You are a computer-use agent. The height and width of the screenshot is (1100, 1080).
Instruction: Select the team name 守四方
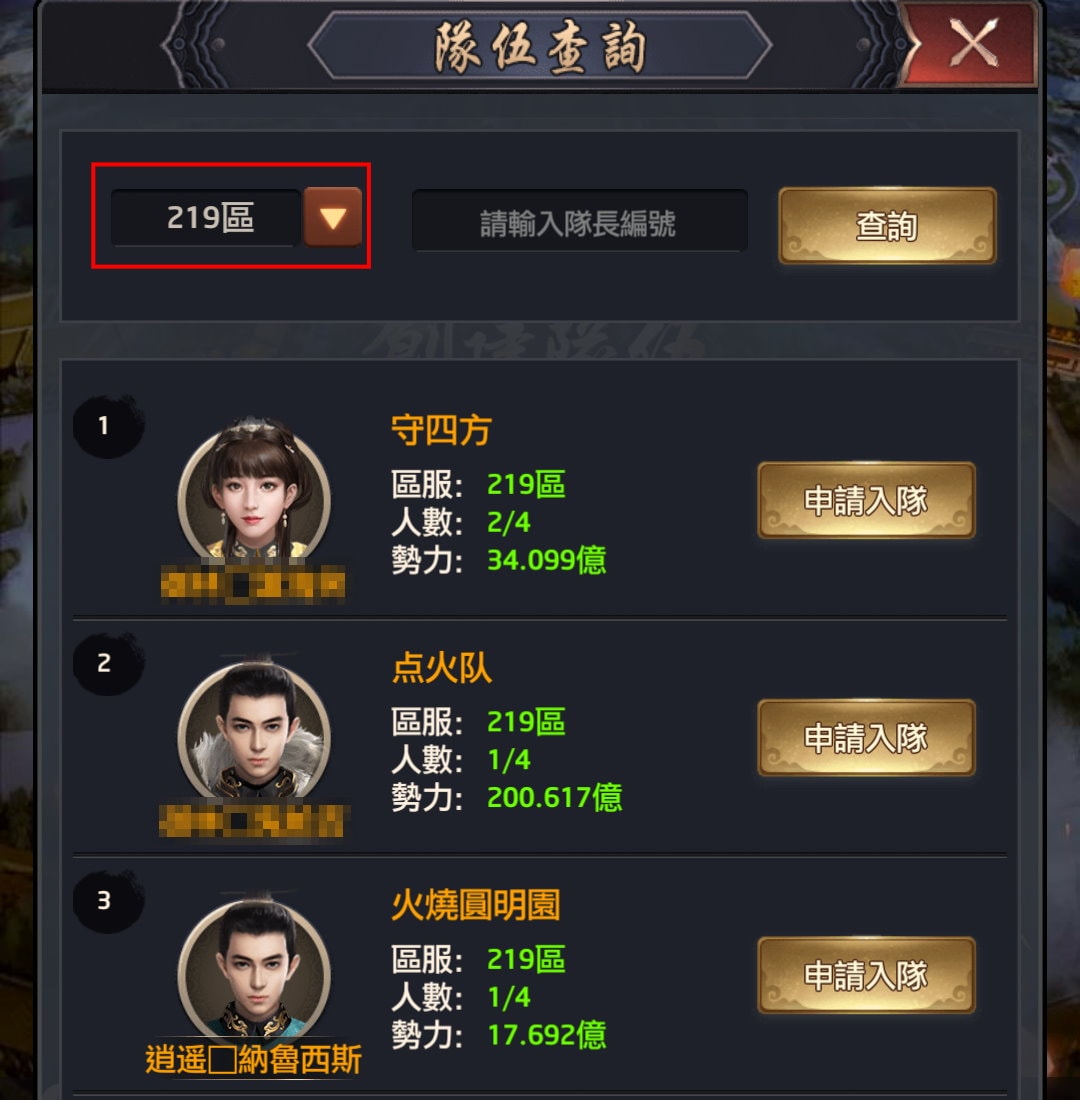[x=441, y=429]
